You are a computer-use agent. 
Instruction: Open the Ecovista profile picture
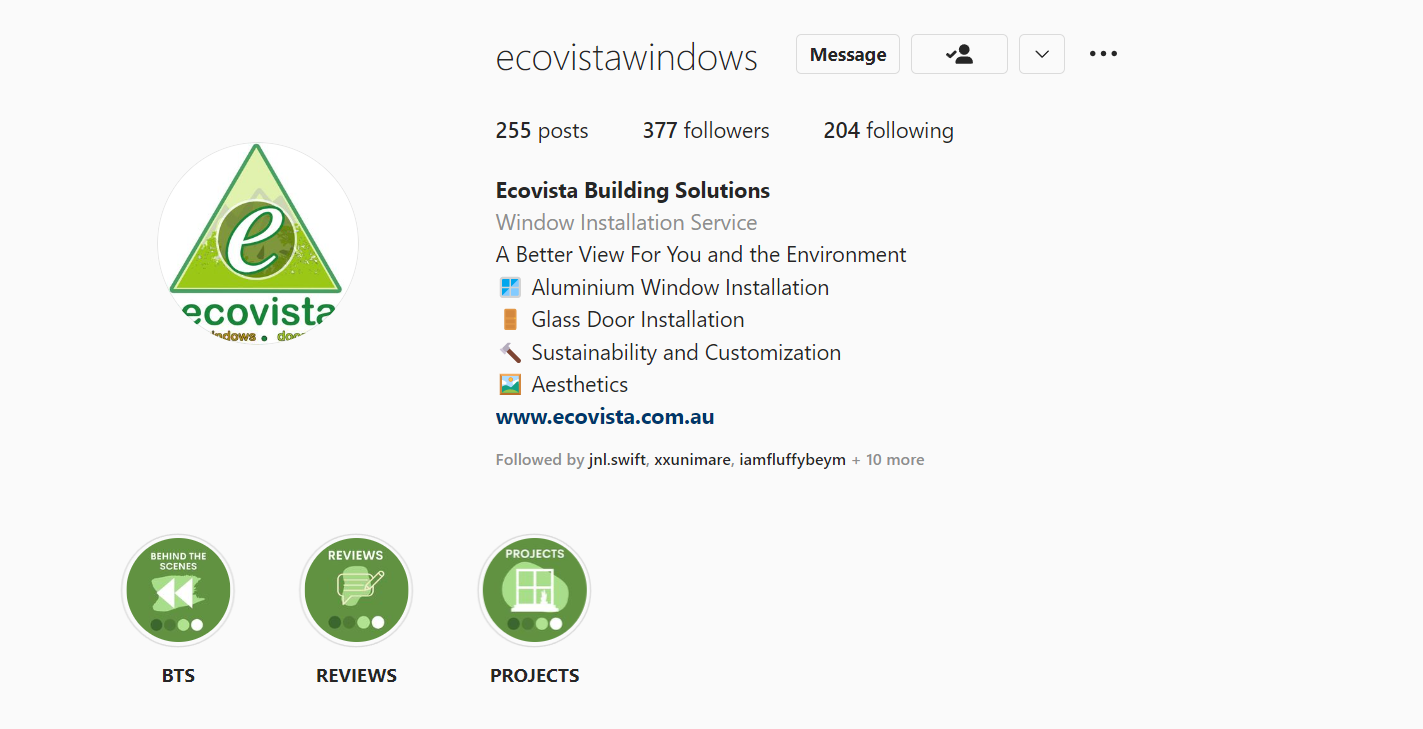[258, 243]
